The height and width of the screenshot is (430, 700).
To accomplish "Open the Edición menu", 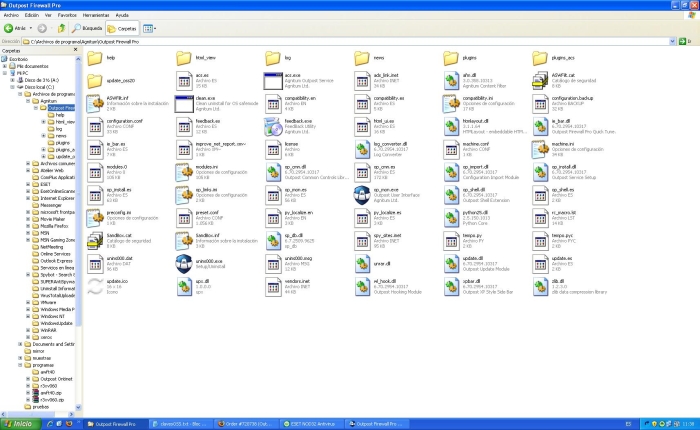I will click(x=31, y=15).
